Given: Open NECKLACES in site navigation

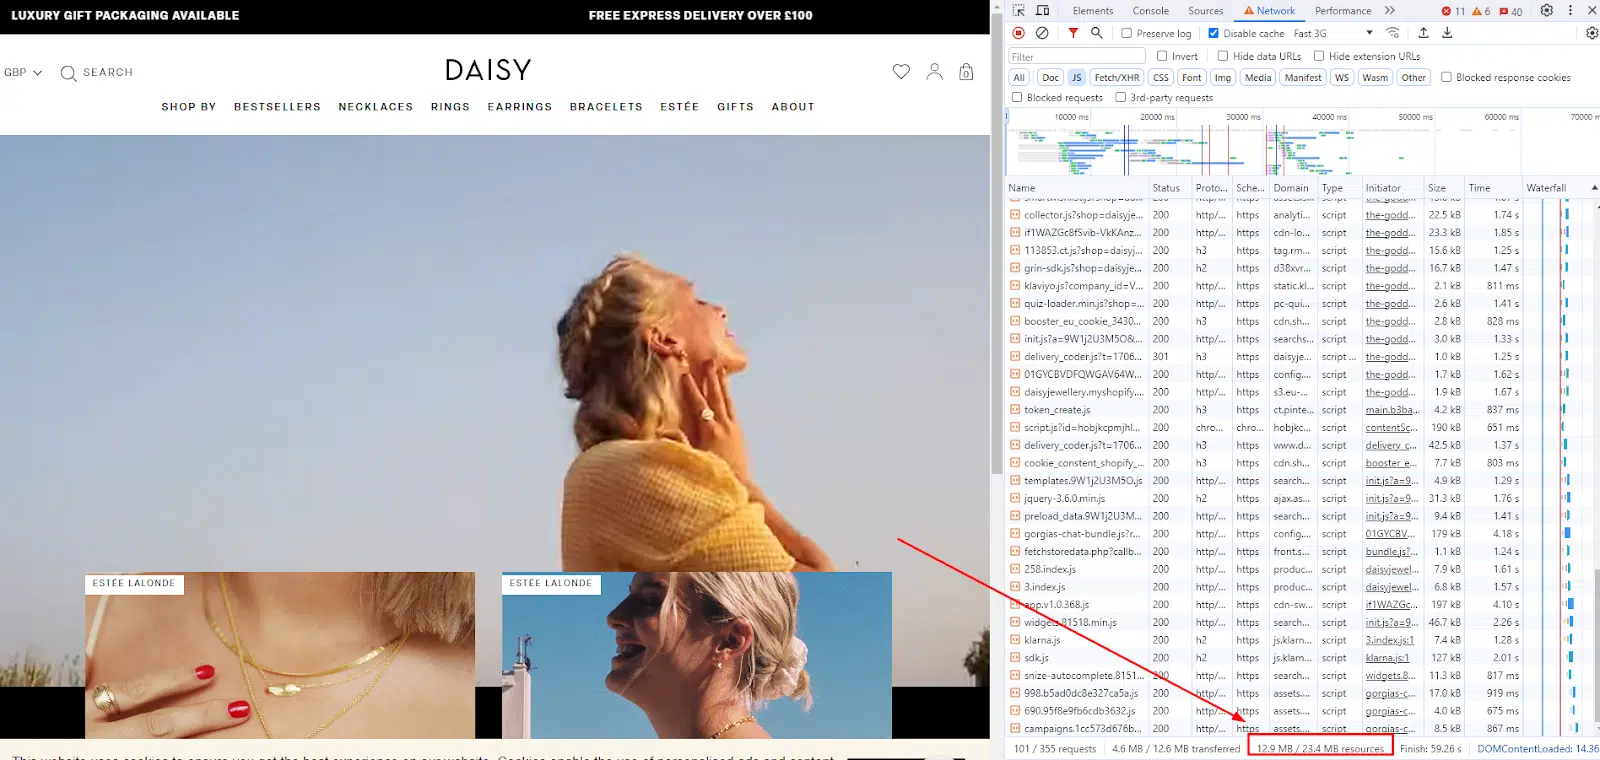Looking at the screenshot, I should coord(376,107).
